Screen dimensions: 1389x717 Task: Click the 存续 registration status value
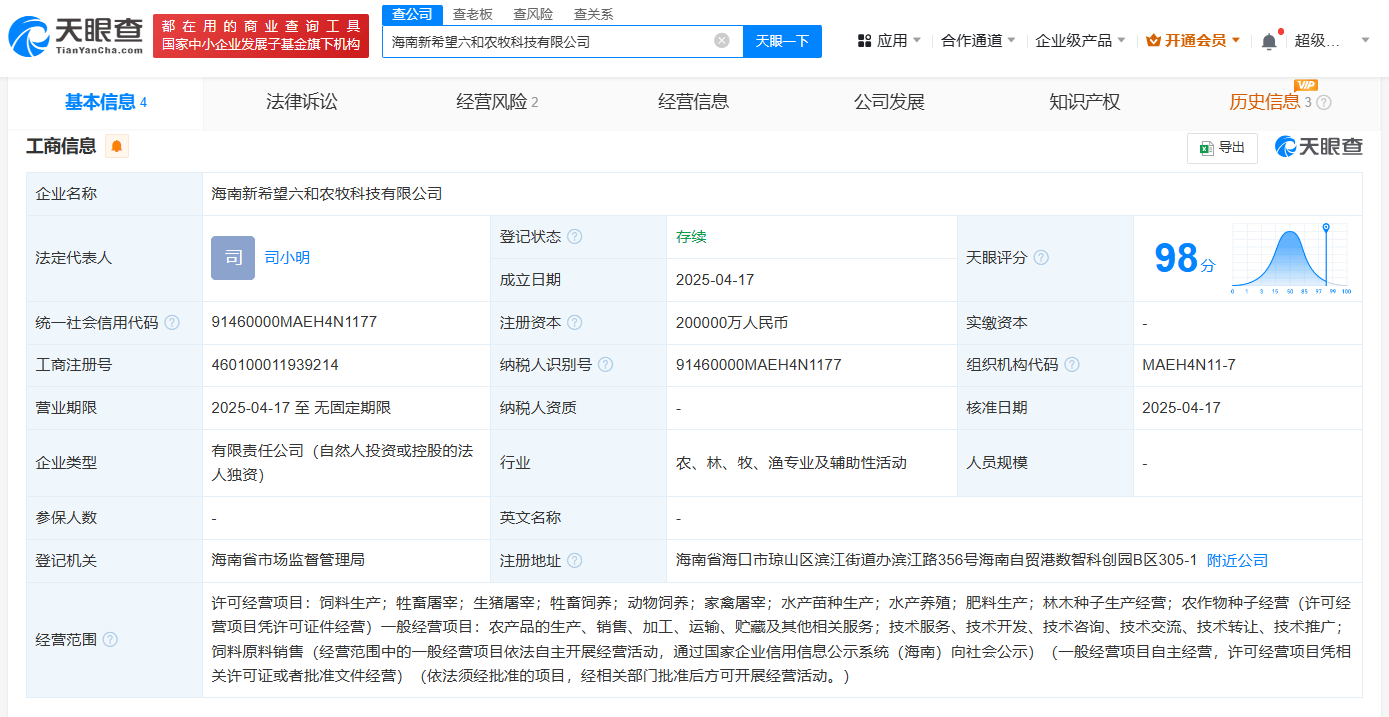click(x=691, y=237)
